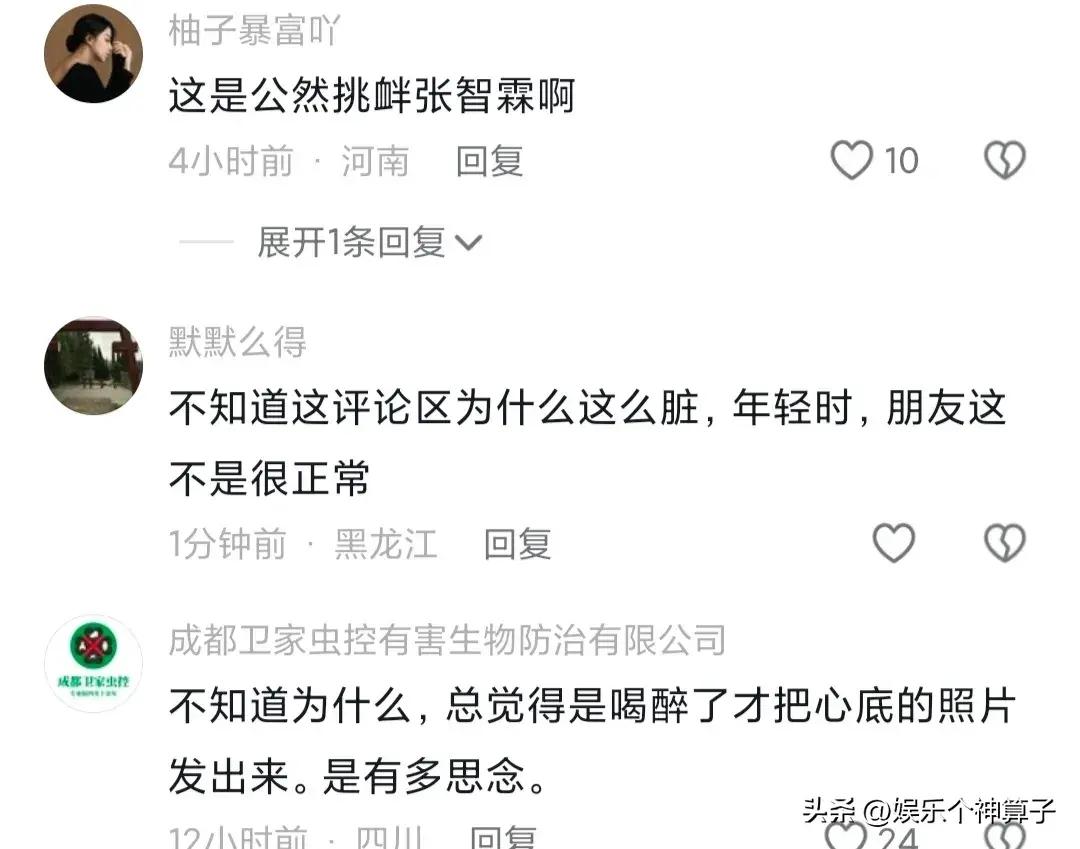The height and width of the screenshot is (849, 1080).
Task: Open username 默默么得
Action: pyautogui.click(x=238, y=342)
